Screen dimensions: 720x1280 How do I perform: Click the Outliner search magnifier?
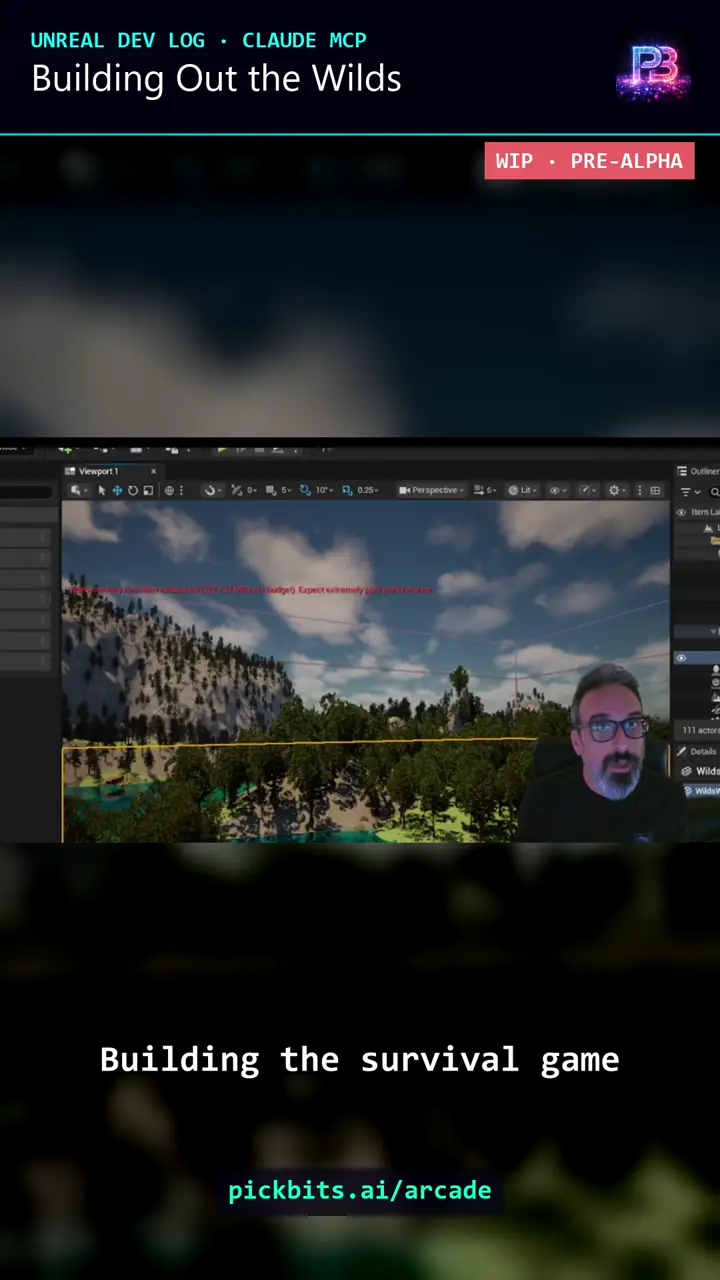tap(714, 492)
